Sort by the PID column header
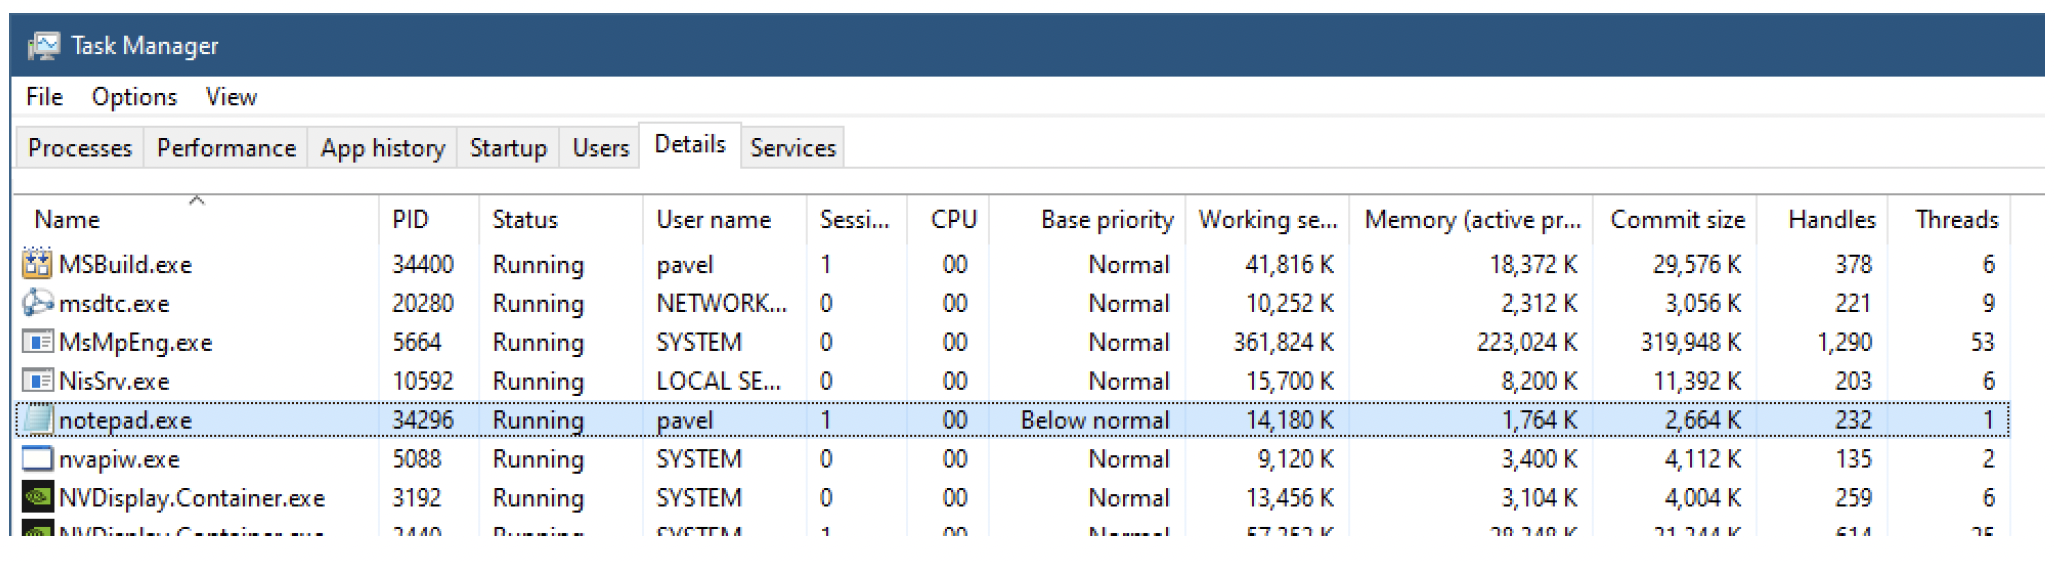Viewport: 2054px width, 562px height. 429,219
